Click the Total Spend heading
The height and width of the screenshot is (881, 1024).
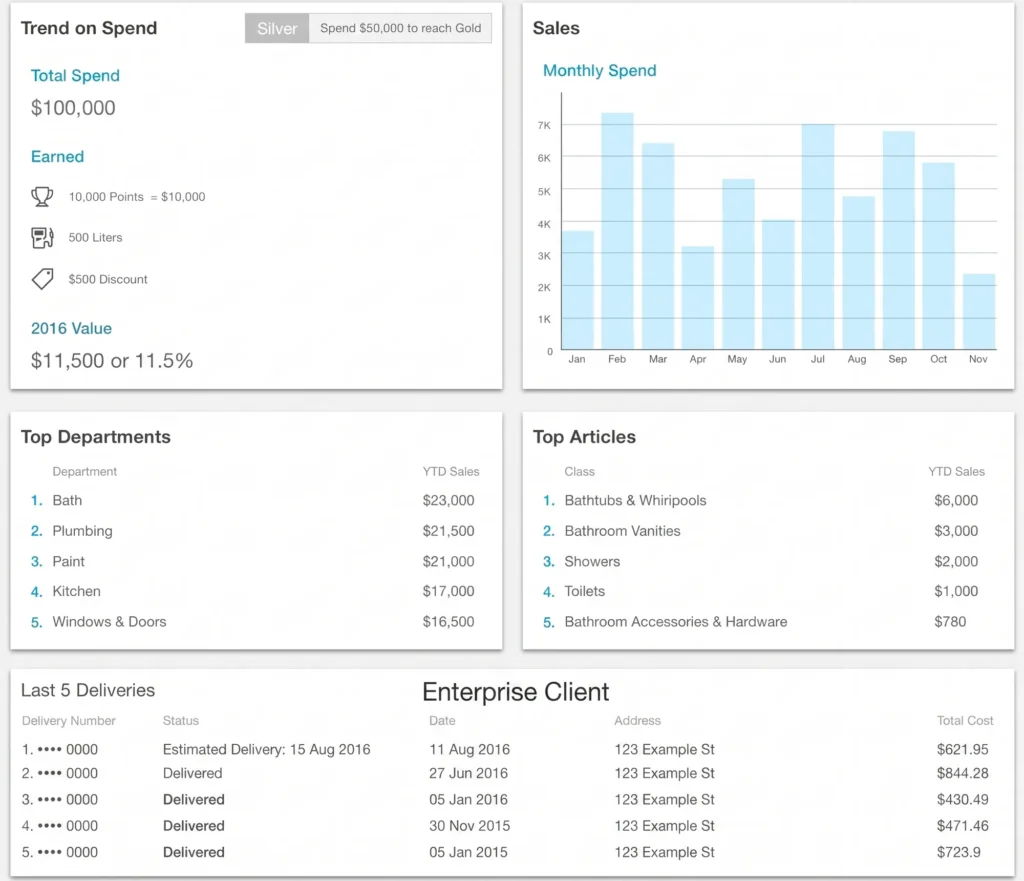coord(75,76)
